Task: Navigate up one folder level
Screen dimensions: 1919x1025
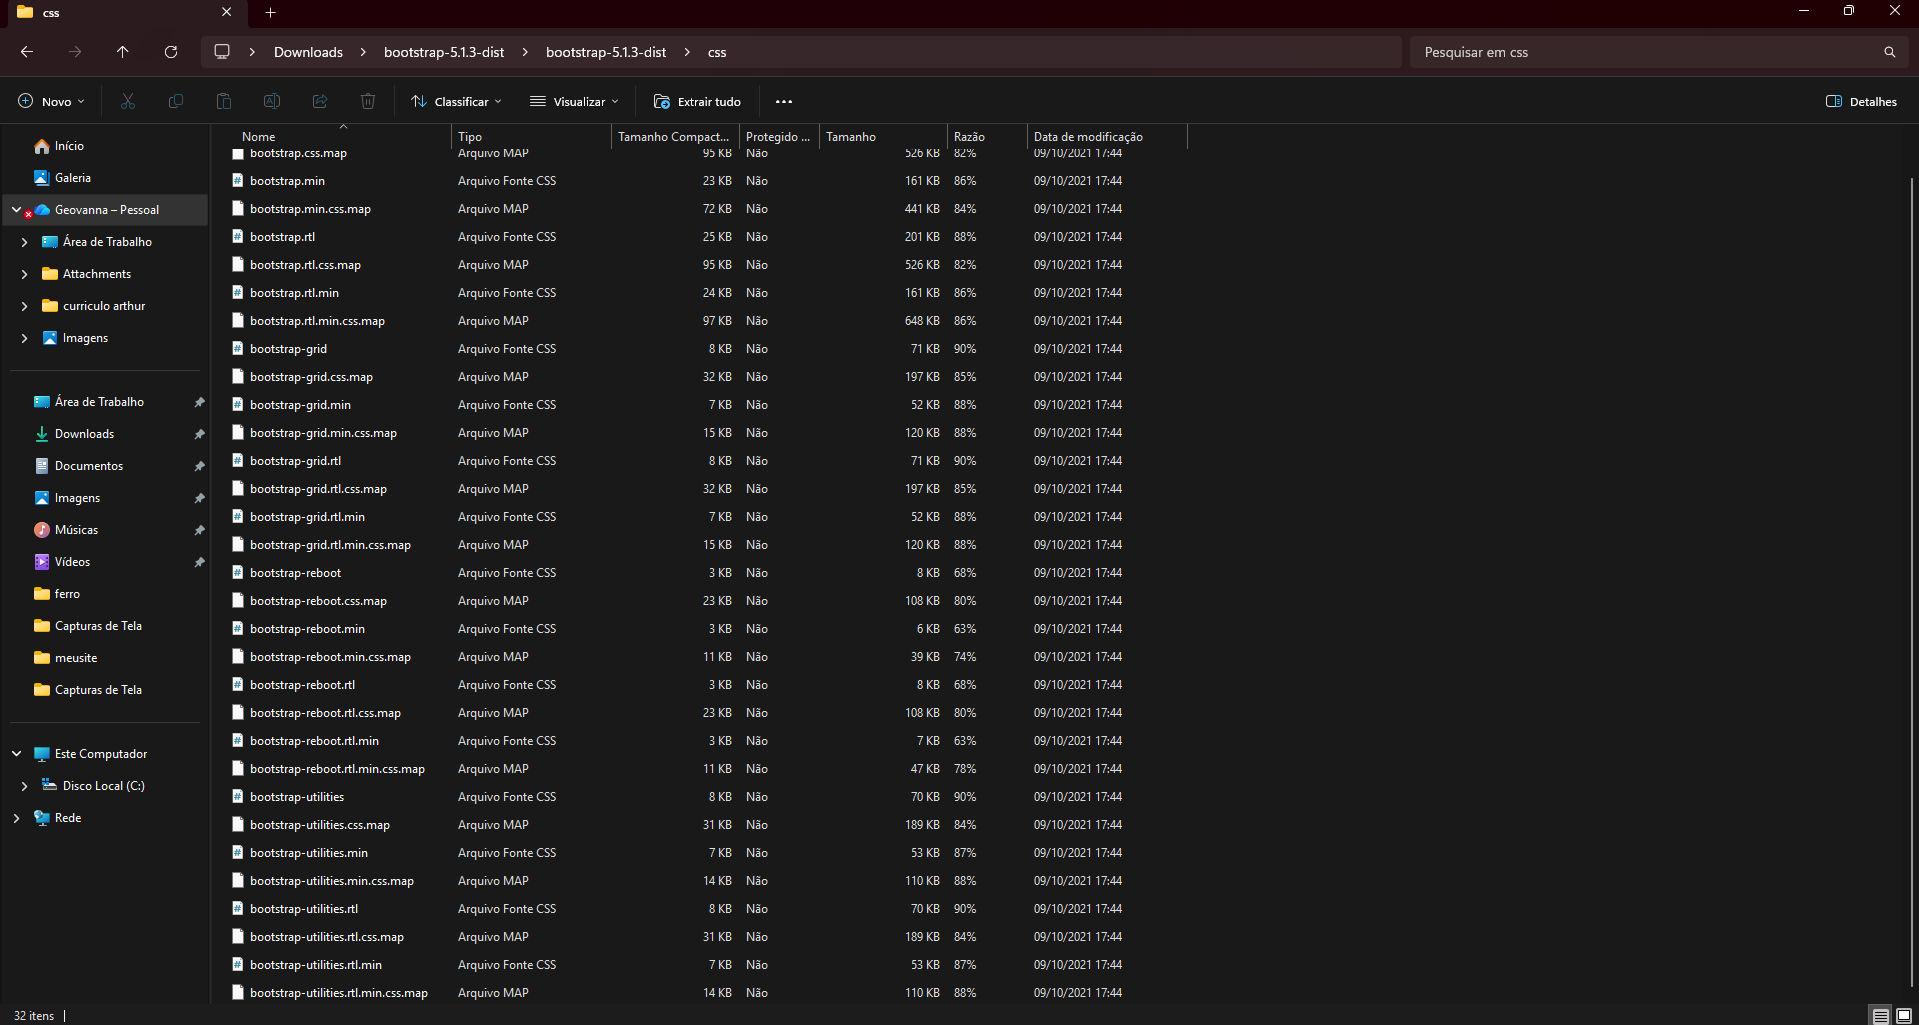Action: [x=123, y=52]
